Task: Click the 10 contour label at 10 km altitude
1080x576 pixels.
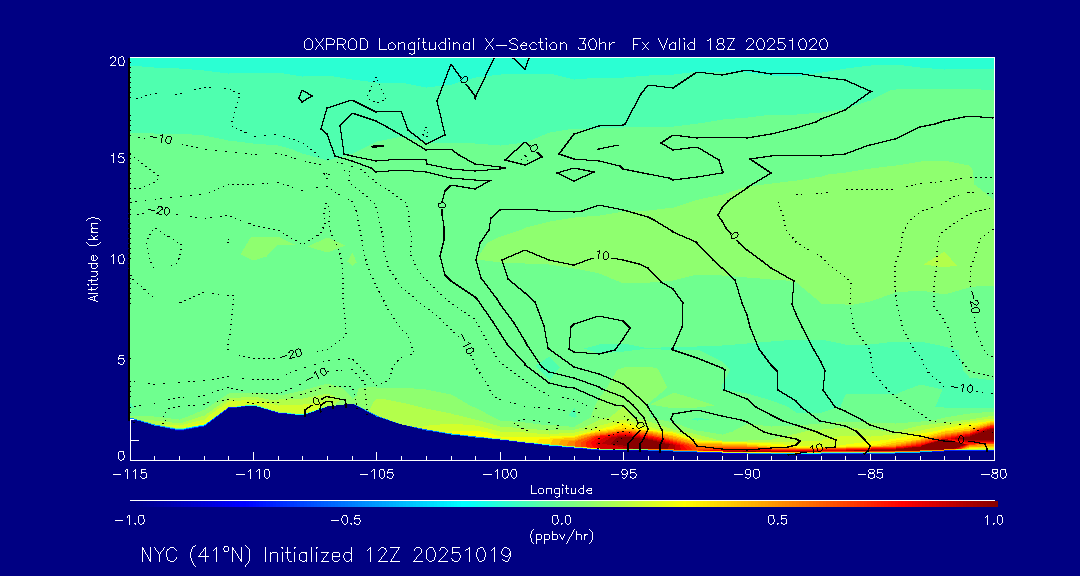Action: tap(601, 256)
